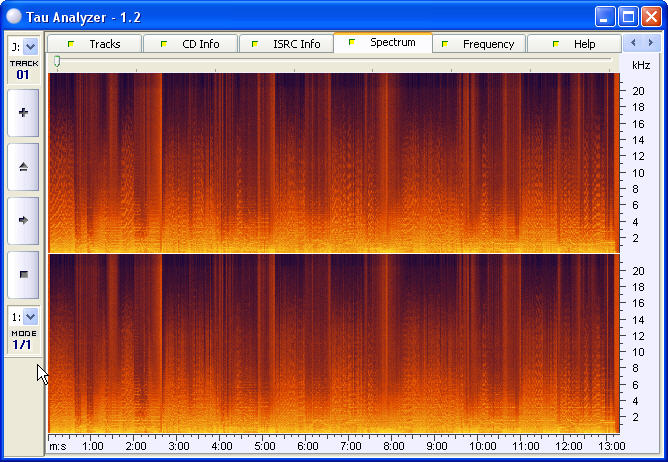Click the spectrum position slider handle

tap(57, 62)
